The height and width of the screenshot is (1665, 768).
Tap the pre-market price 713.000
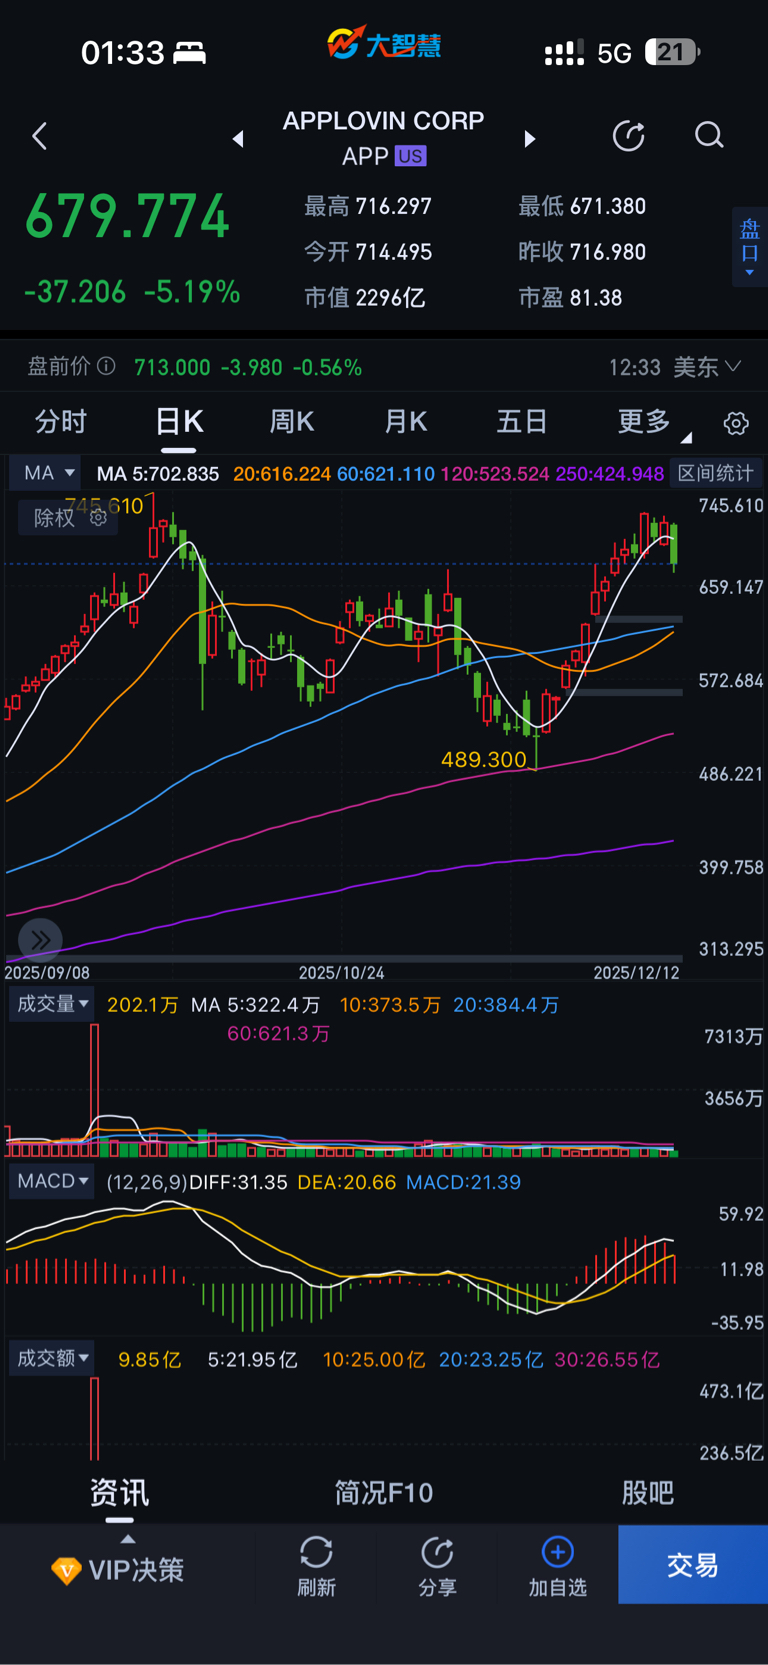(172, 367)
